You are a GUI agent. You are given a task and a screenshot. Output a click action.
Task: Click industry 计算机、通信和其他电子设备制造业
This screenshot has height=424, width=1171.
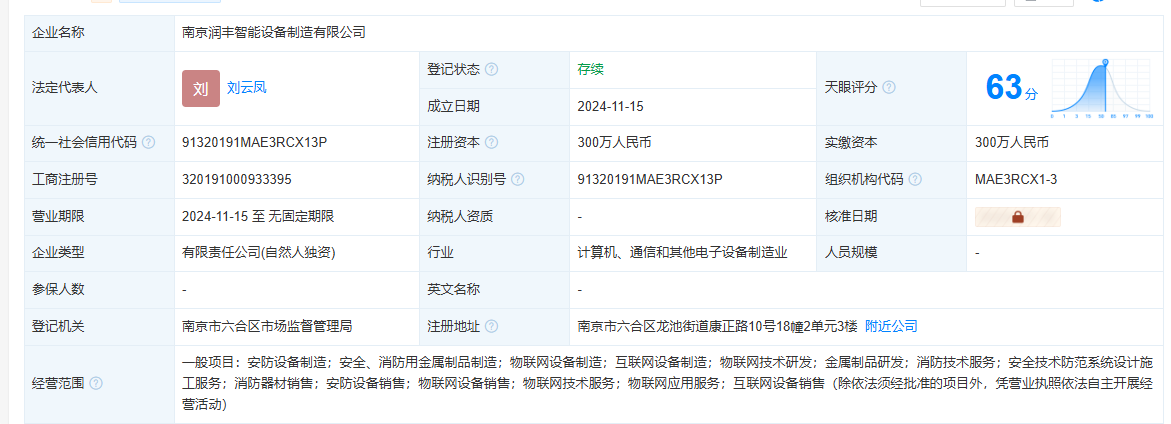pyautogui.click(x=683, y=253)
